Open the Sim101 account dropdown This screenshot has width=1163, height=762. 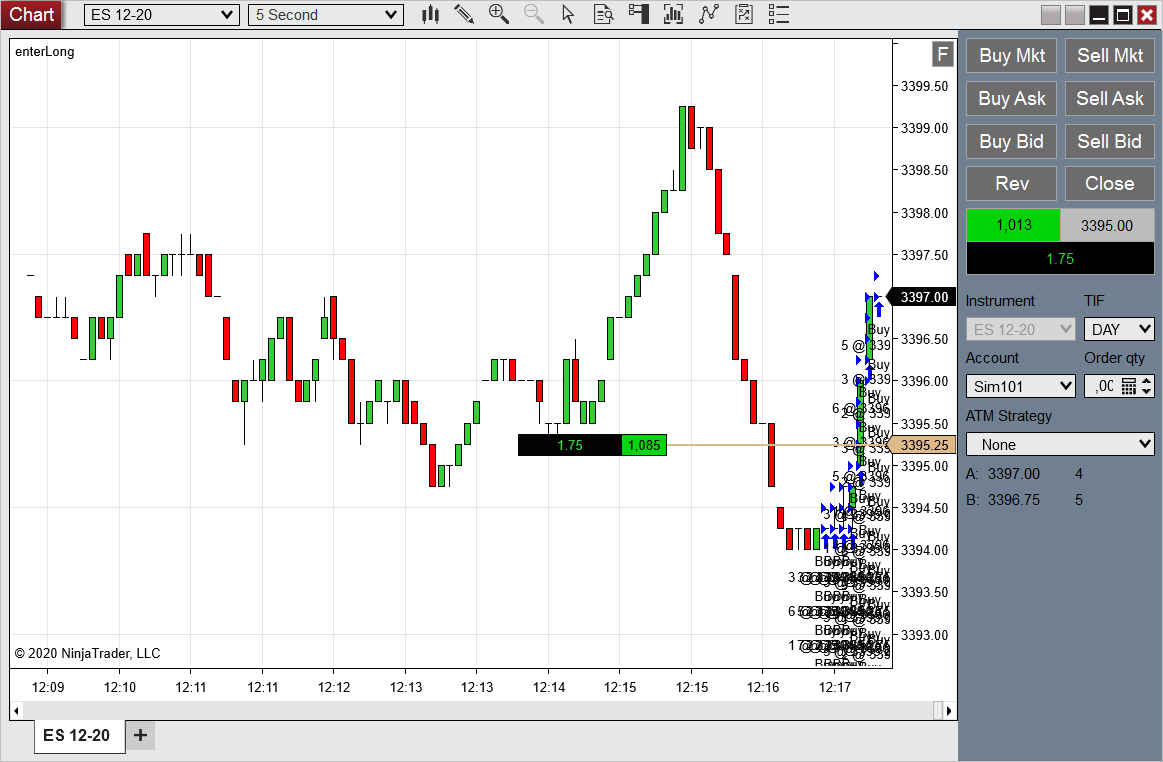point(1021,387)
